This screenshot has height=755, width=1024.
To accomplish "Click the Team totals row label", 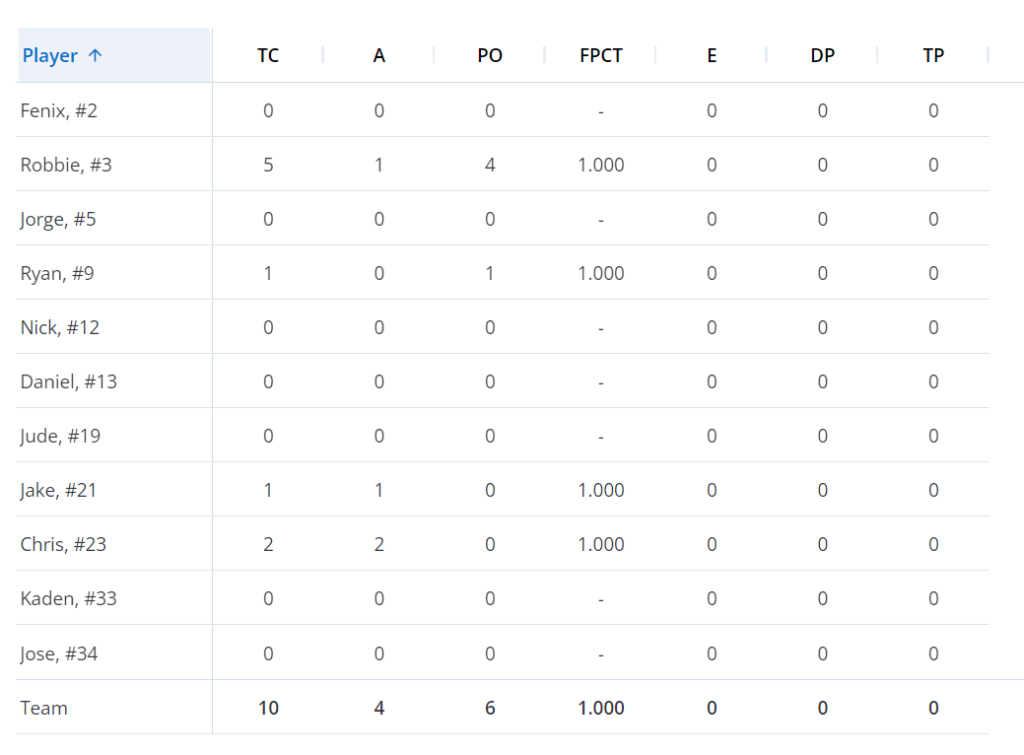I will 44,708.
